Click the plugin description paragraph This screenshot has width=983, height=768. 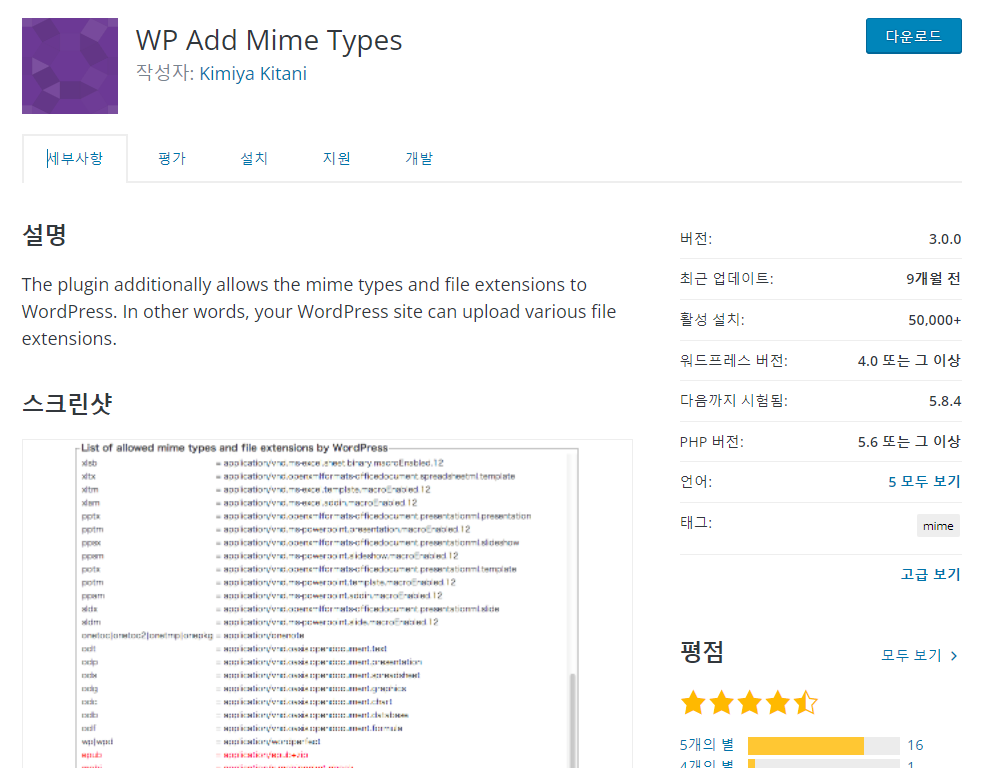pyautogui.click(x=319, y=312)
